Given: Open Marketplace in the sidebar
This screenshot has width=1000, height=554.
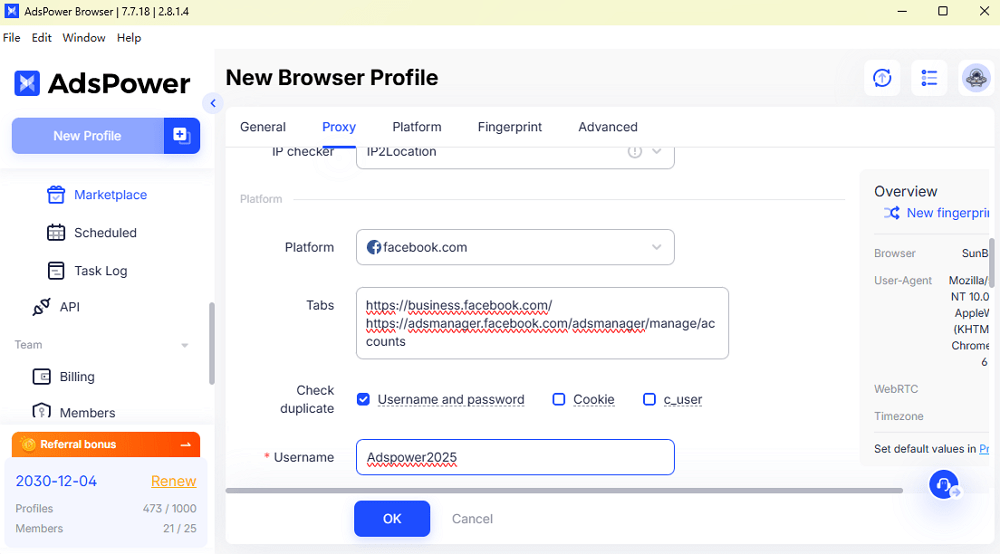Looking at the screenshot, I should tap(110, 194).
